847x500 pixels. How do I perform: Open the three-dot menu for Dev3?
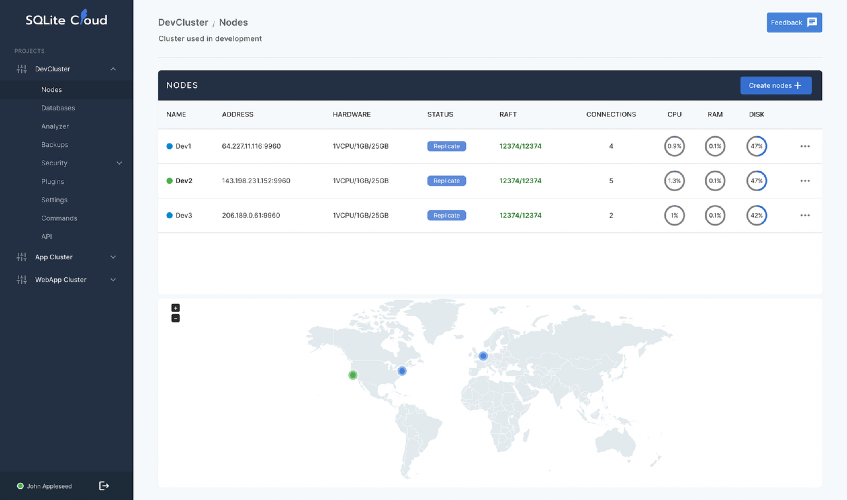pos(805,215)
